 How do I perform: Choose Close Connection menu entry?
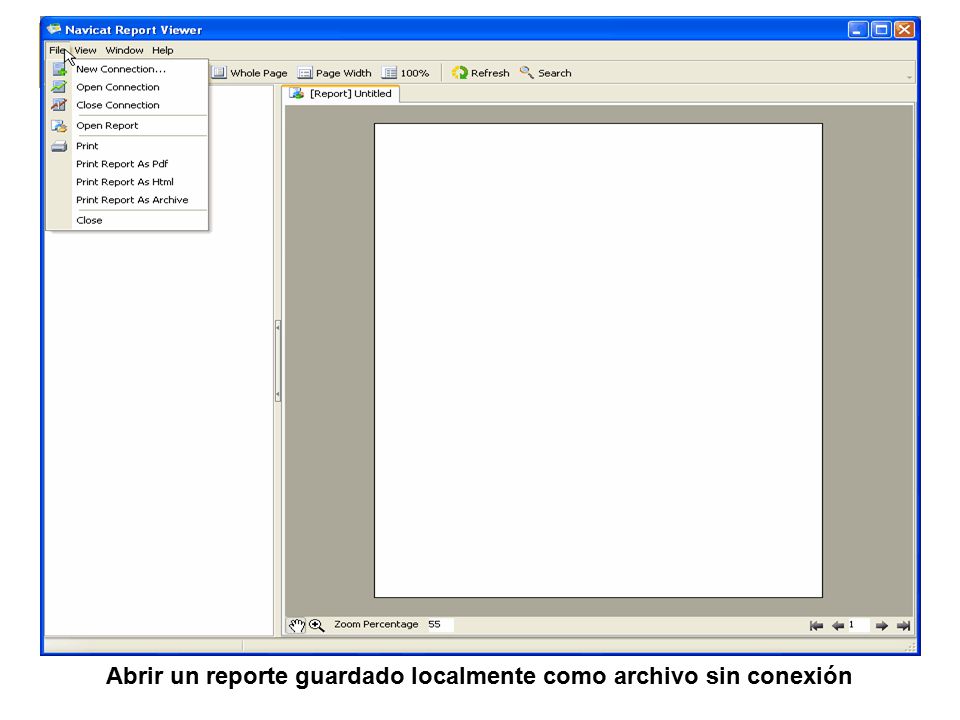coord(127,105)
